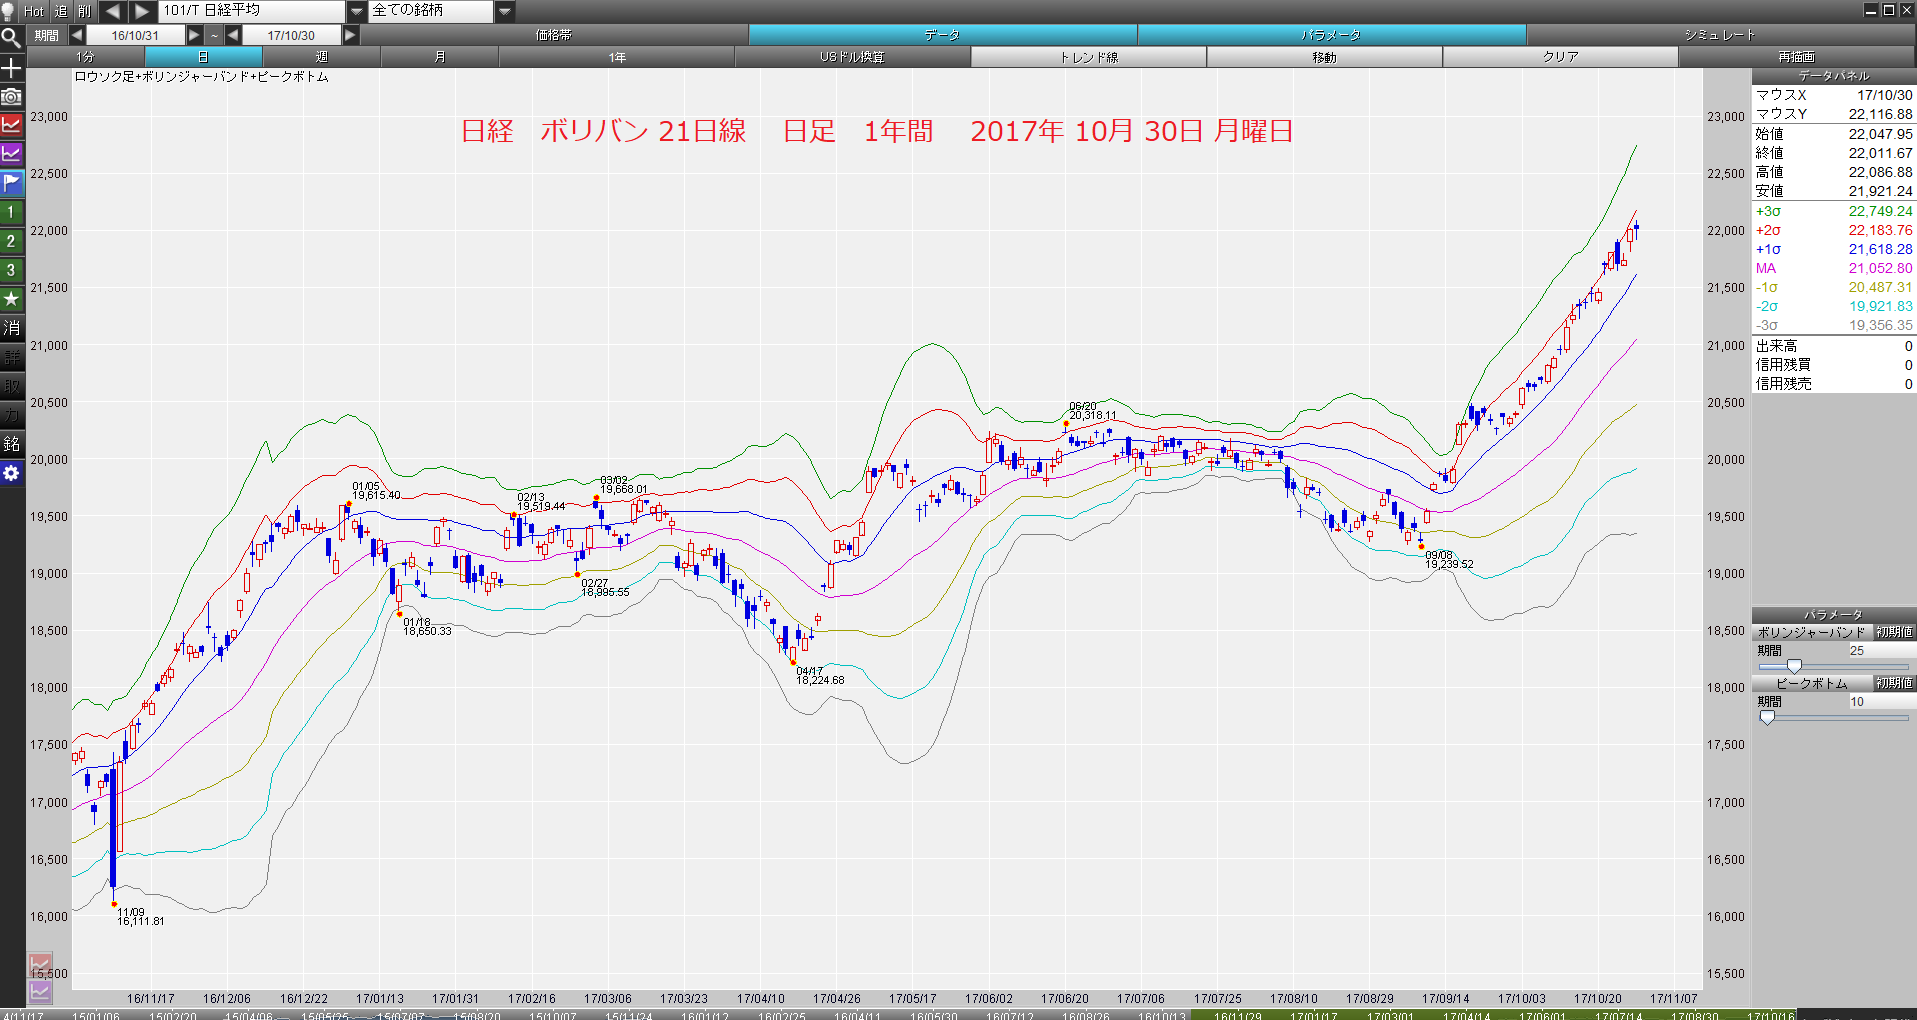Step end date backward with left arrow
The image size is (1917, 1020).
232,35
